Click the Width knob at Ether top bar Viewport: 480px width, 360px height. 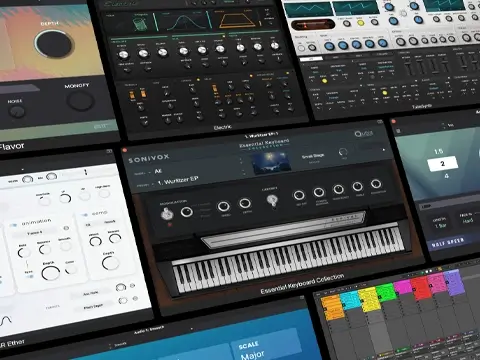tap(28, 180)
